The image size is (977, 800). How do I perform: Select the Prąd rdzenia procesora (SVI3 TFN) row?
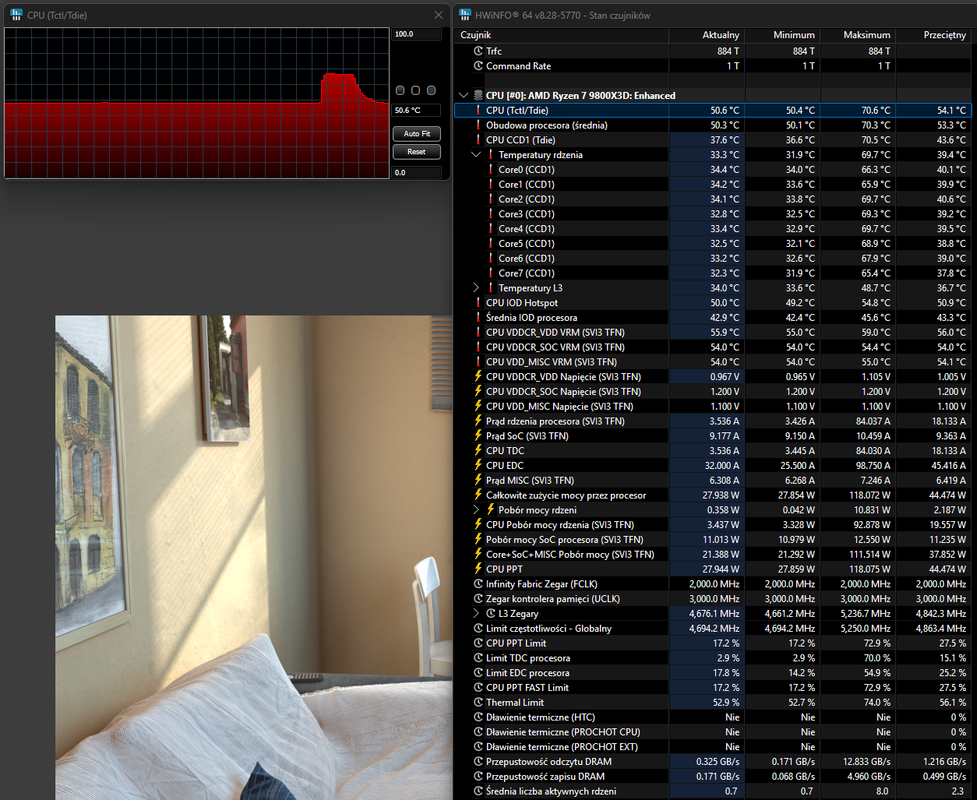pos(713,421)
